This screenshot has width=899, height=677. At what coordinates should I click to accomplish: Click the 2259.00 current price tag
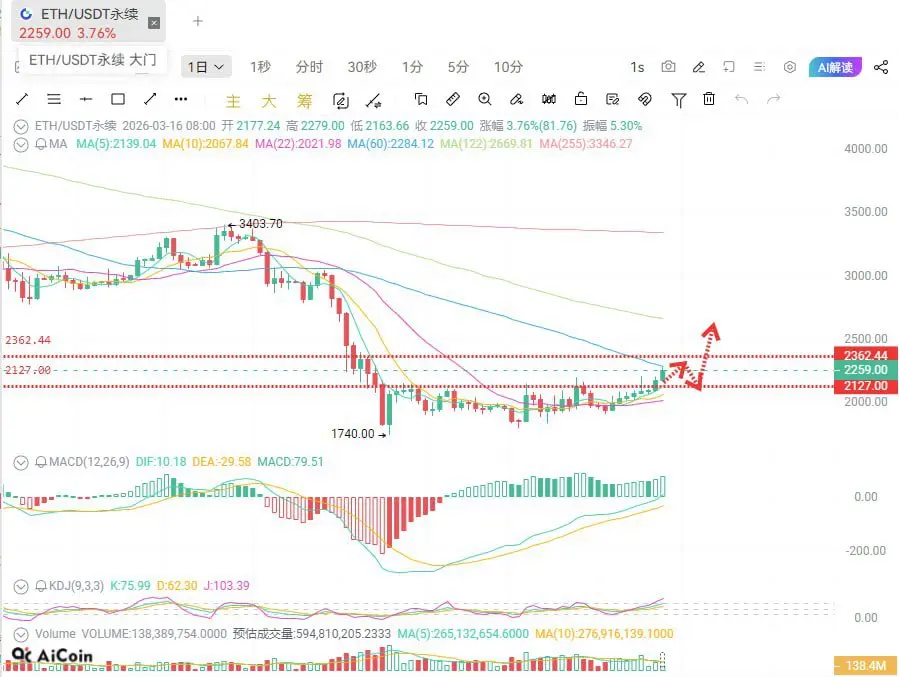[865, 370]
